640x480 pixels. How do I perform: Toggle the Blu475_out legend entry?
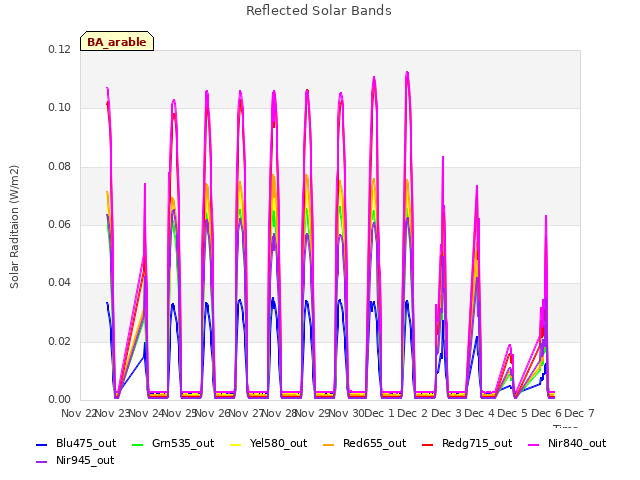pos(76,443)
